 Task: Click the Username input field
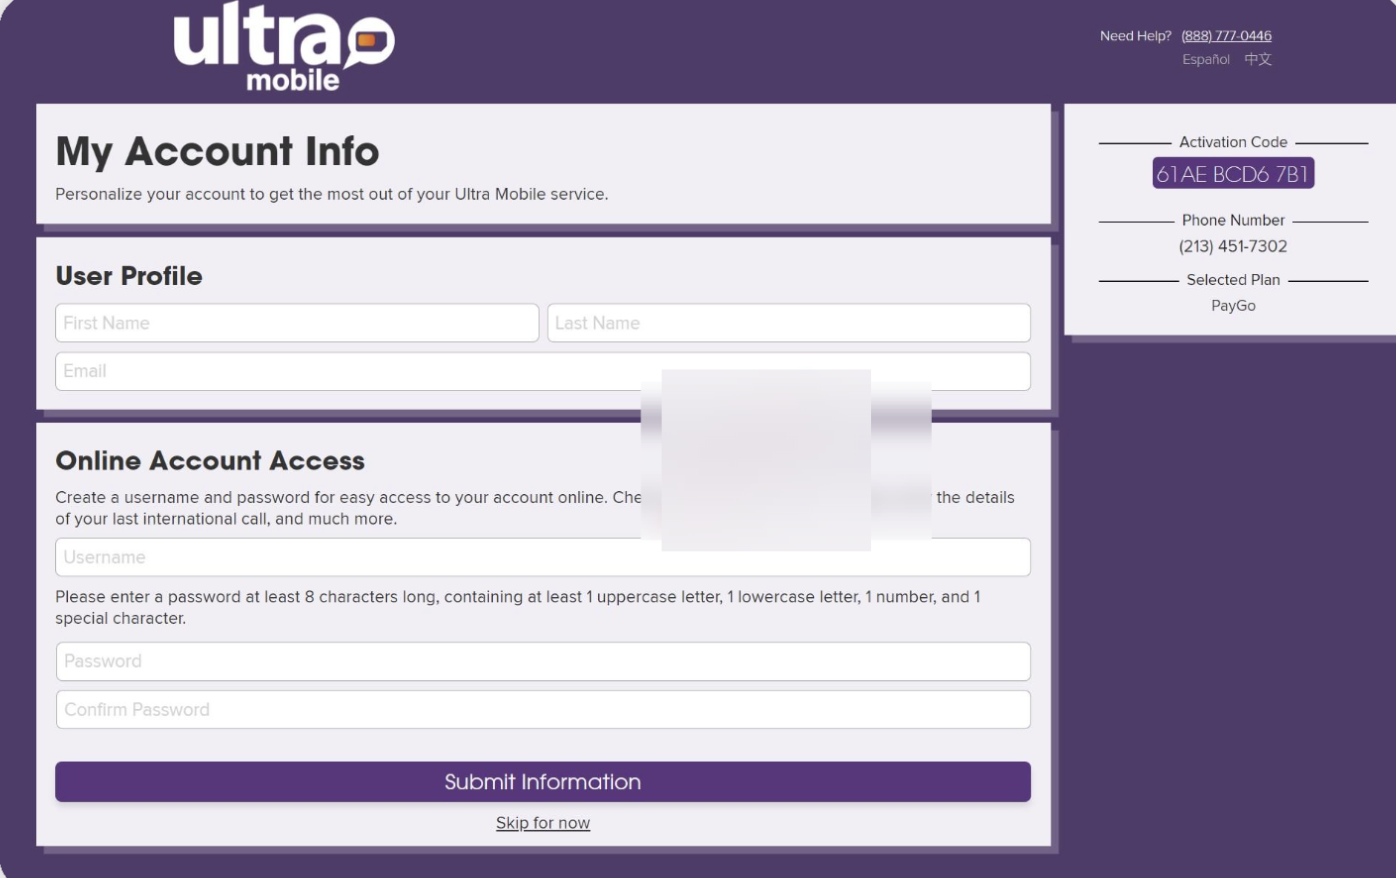[543, 557]
